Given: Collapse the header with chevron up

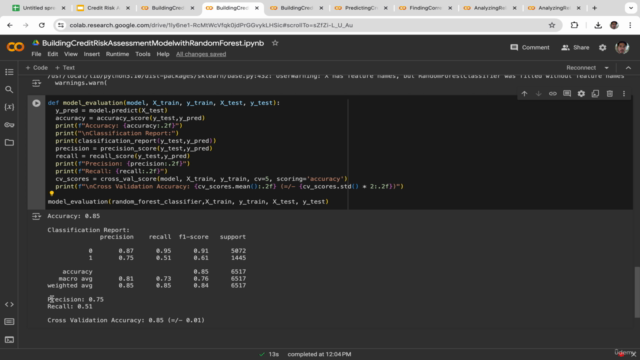Looking at the screenshot, I should [629, 68].
